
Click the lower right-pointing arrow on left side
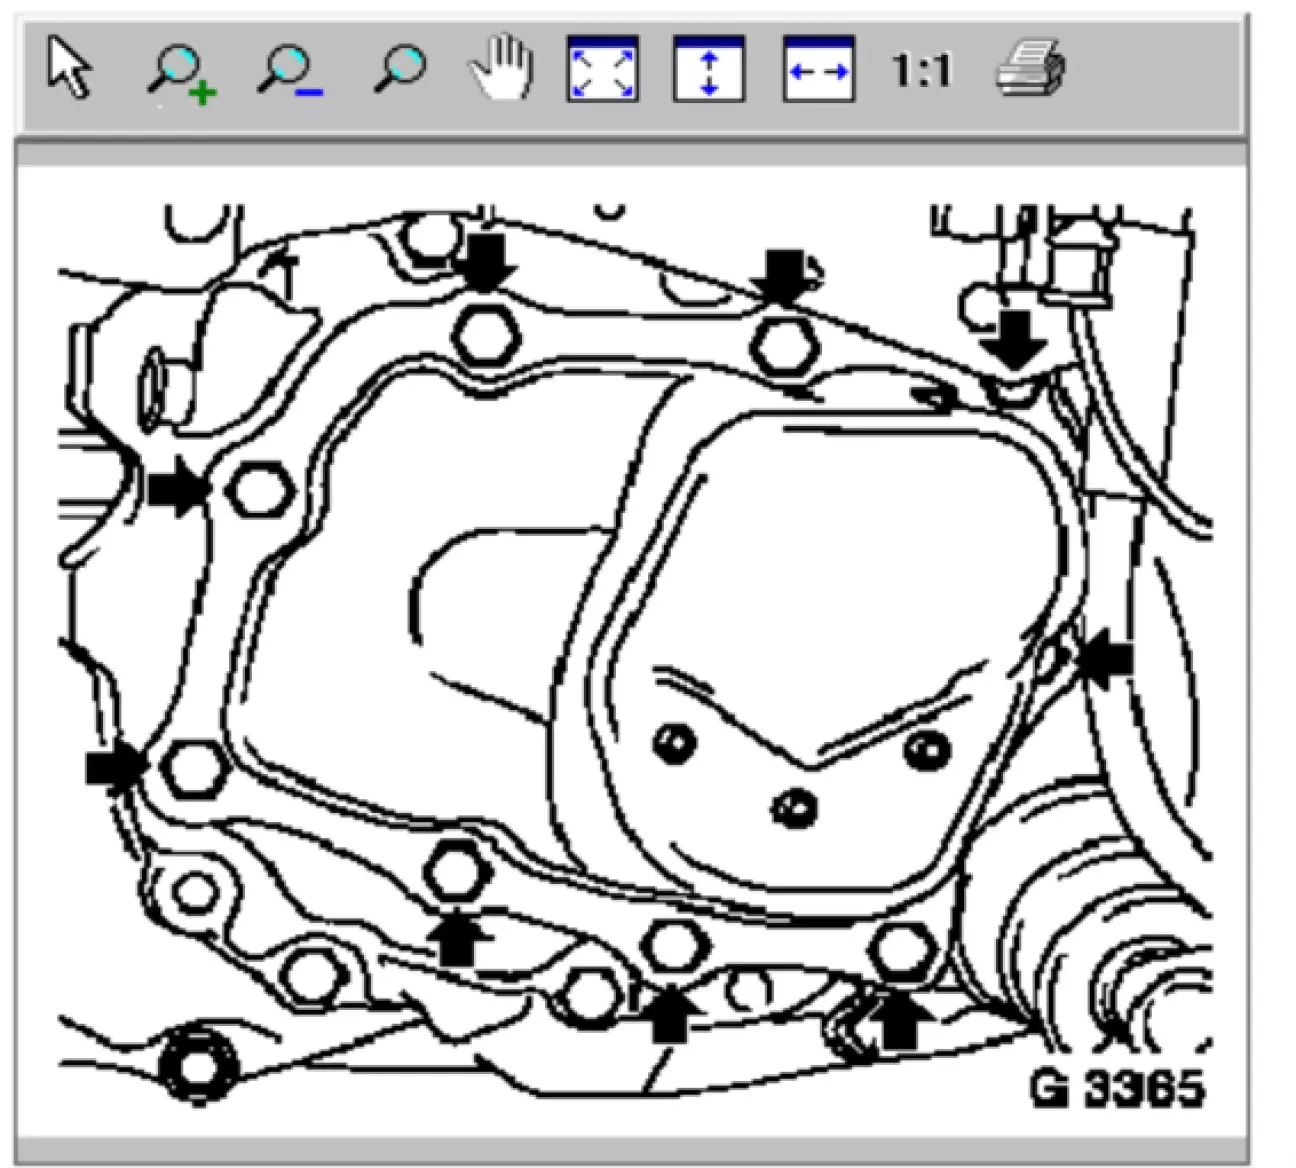tap(115, 768)
